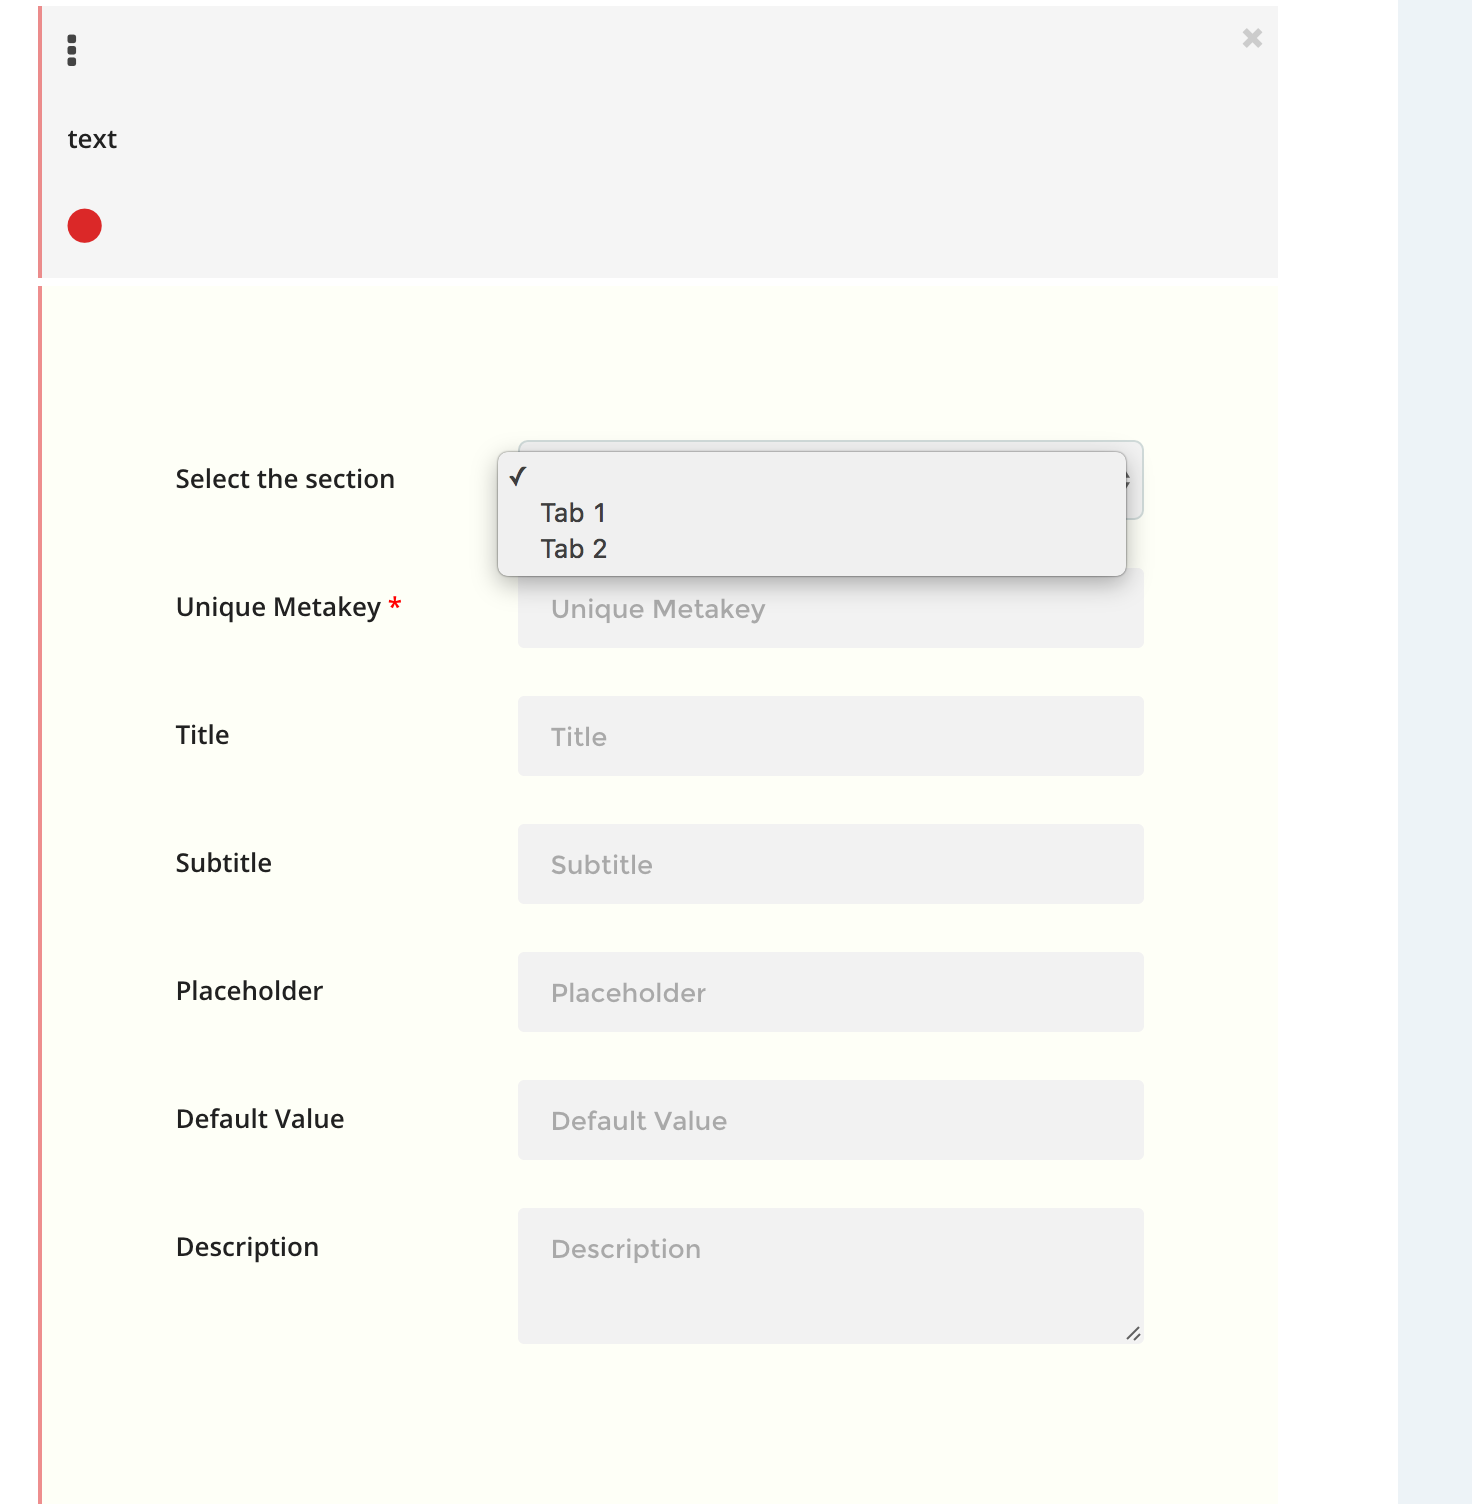Image resolution: width=1472 pixels, height=1504 pixels.
Task: Choose Tab 1 from section dropdown
Action: [x=574, y=513]
